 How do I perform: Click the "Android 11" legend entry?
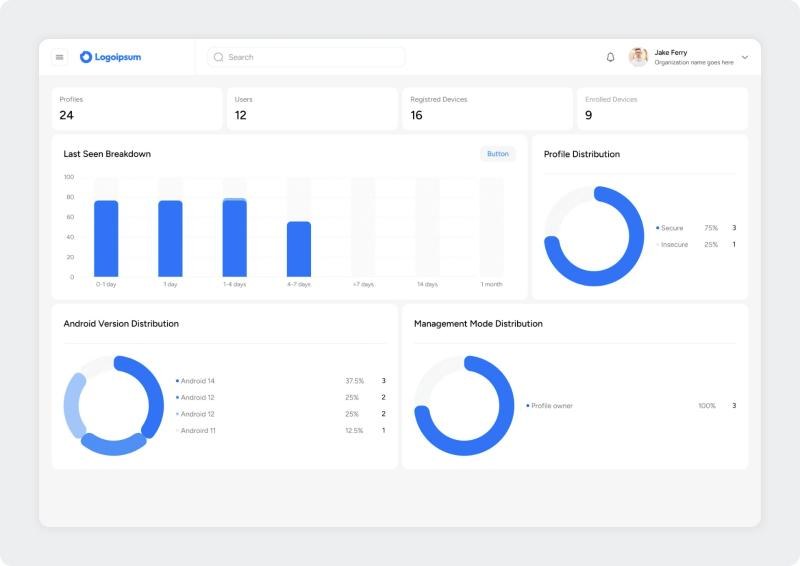196,430
